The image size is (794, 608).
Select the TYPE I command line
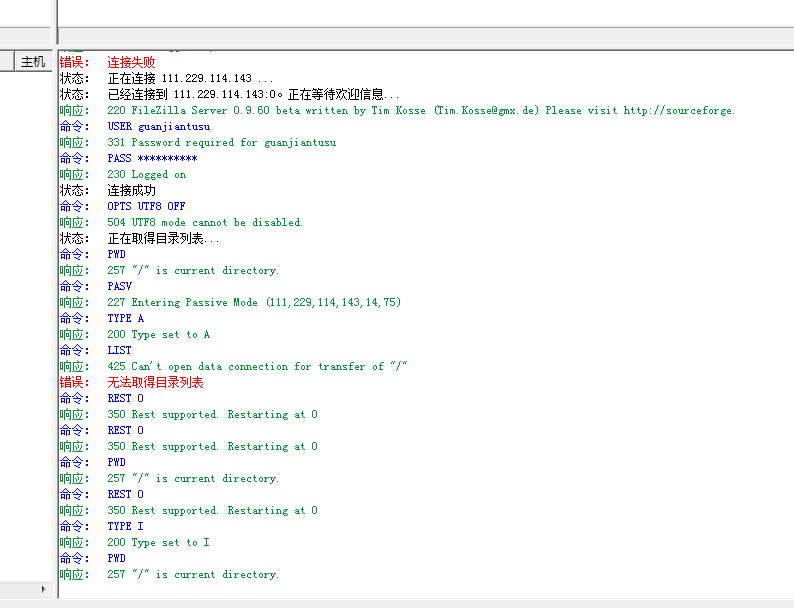click(102, 526)
